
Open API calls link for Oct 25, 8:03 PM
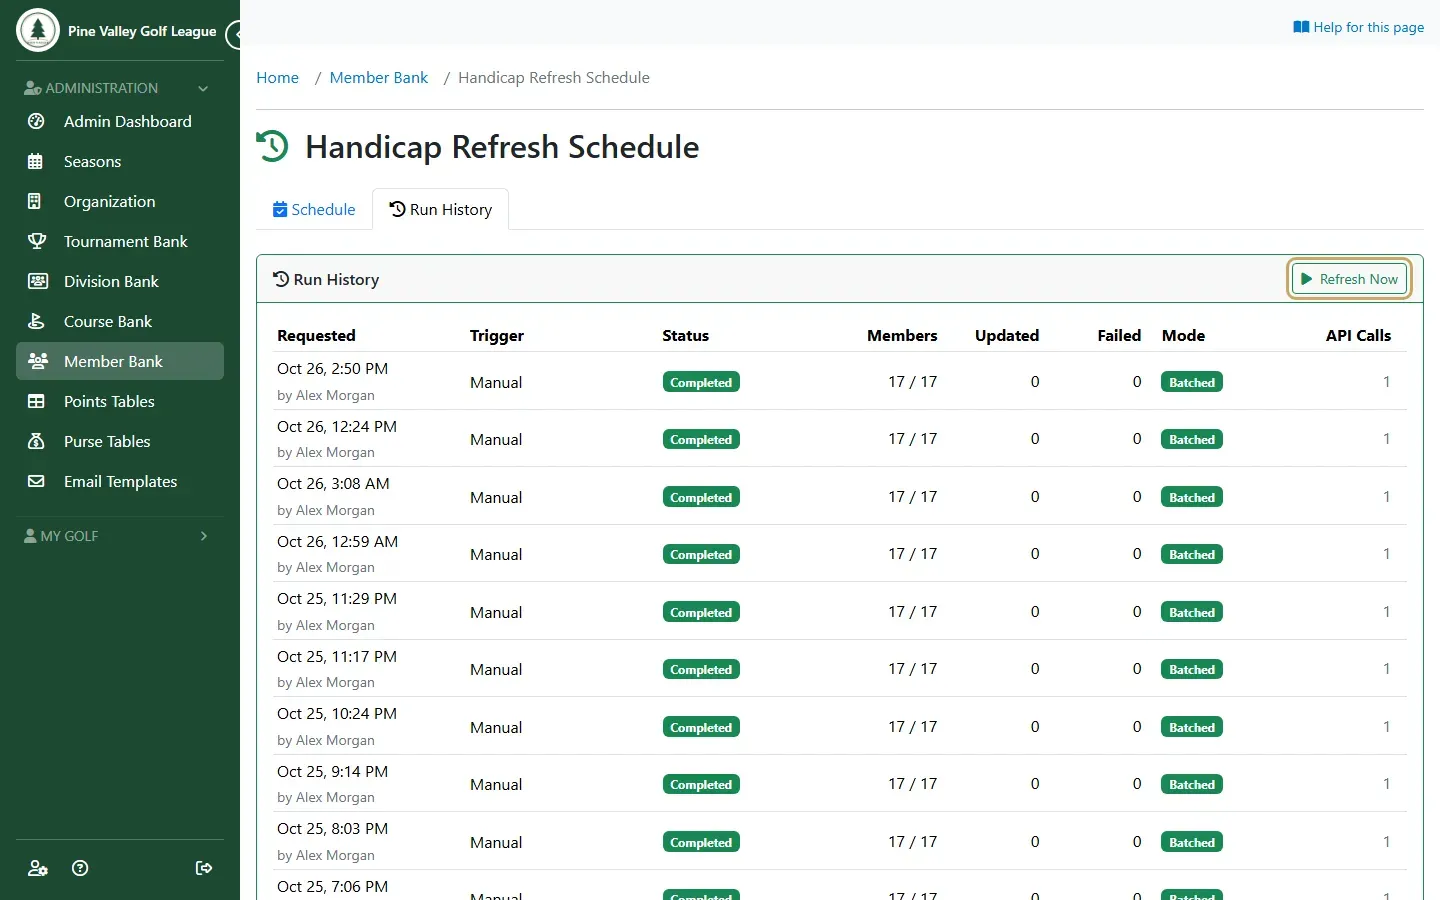click(x=1386, y=842)
